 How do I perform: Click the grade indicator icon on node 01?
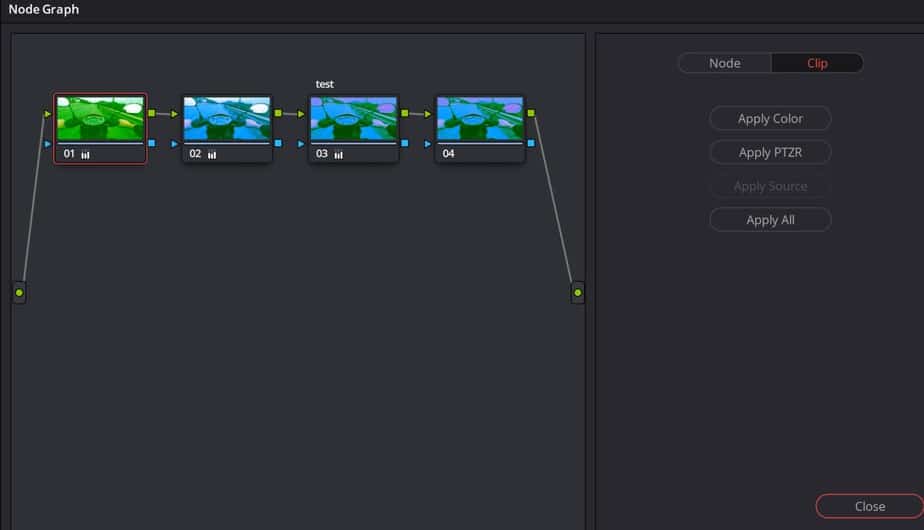pos(85,155)
